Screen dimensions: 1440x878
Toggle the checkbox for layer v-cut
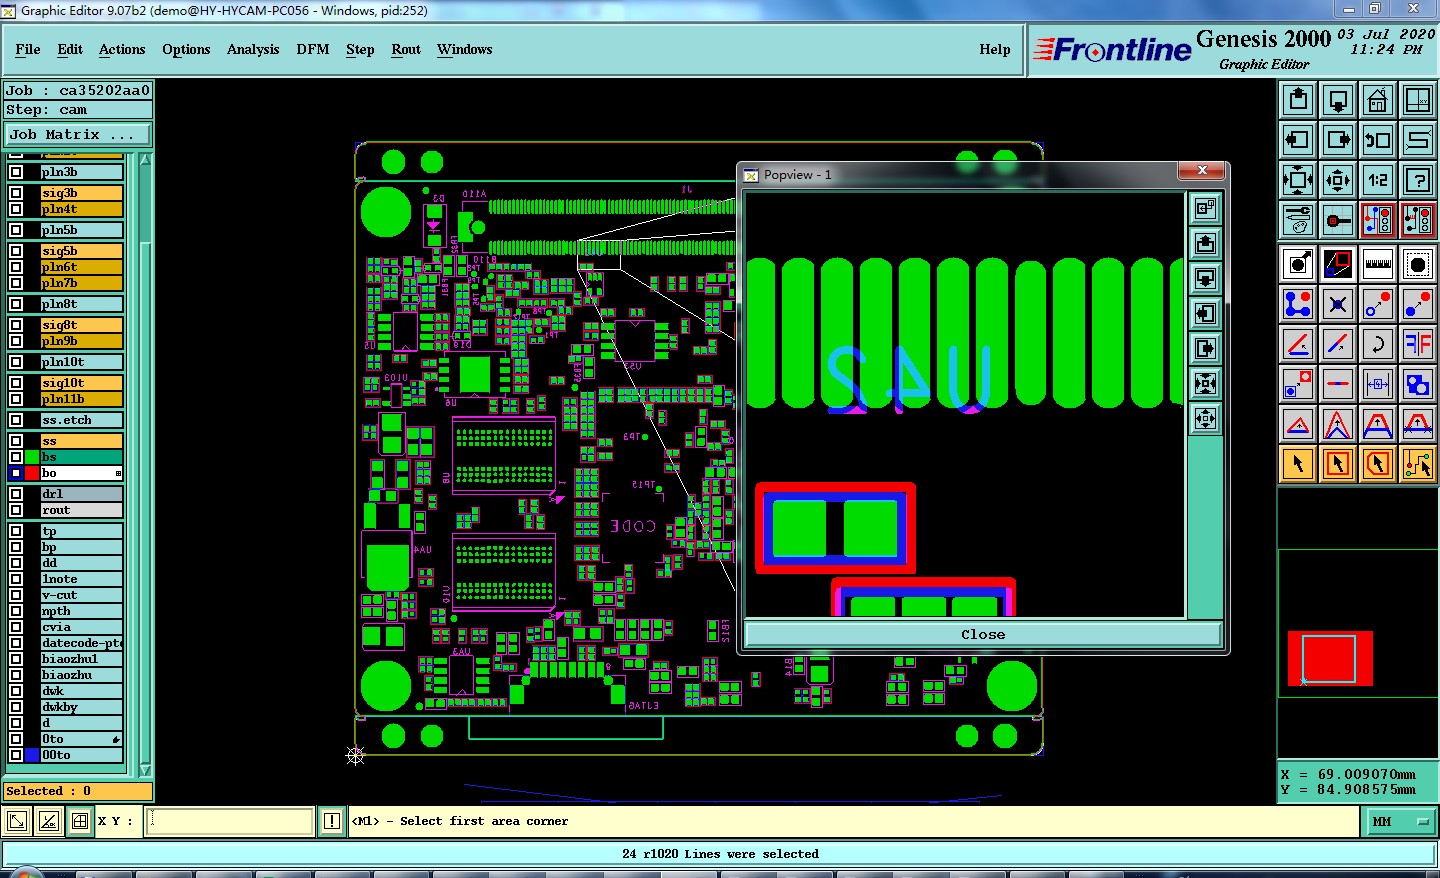point(16,595)
